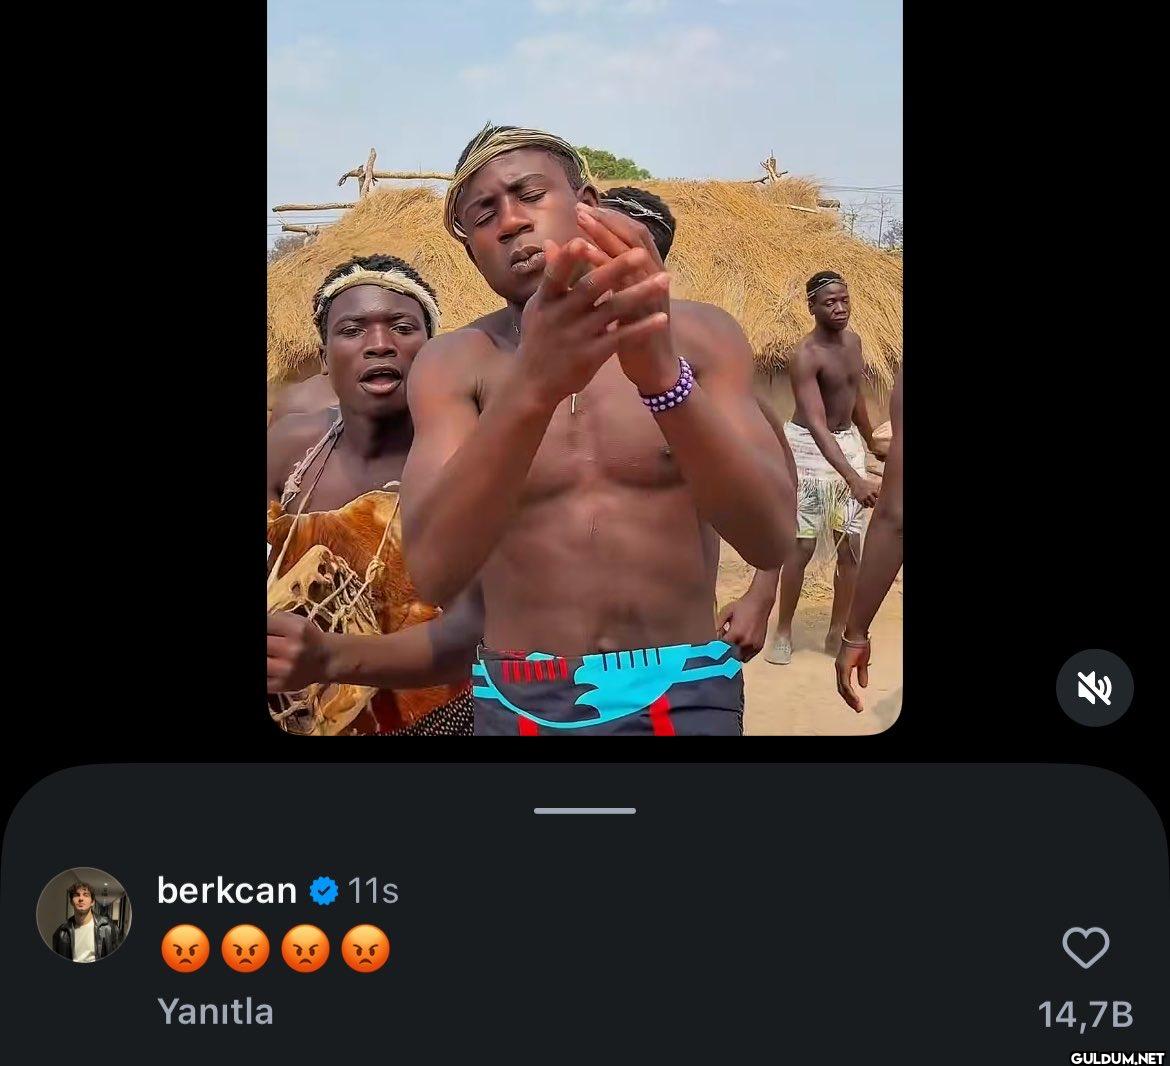Open berkcan's profile picture avatar

[84, 915]
